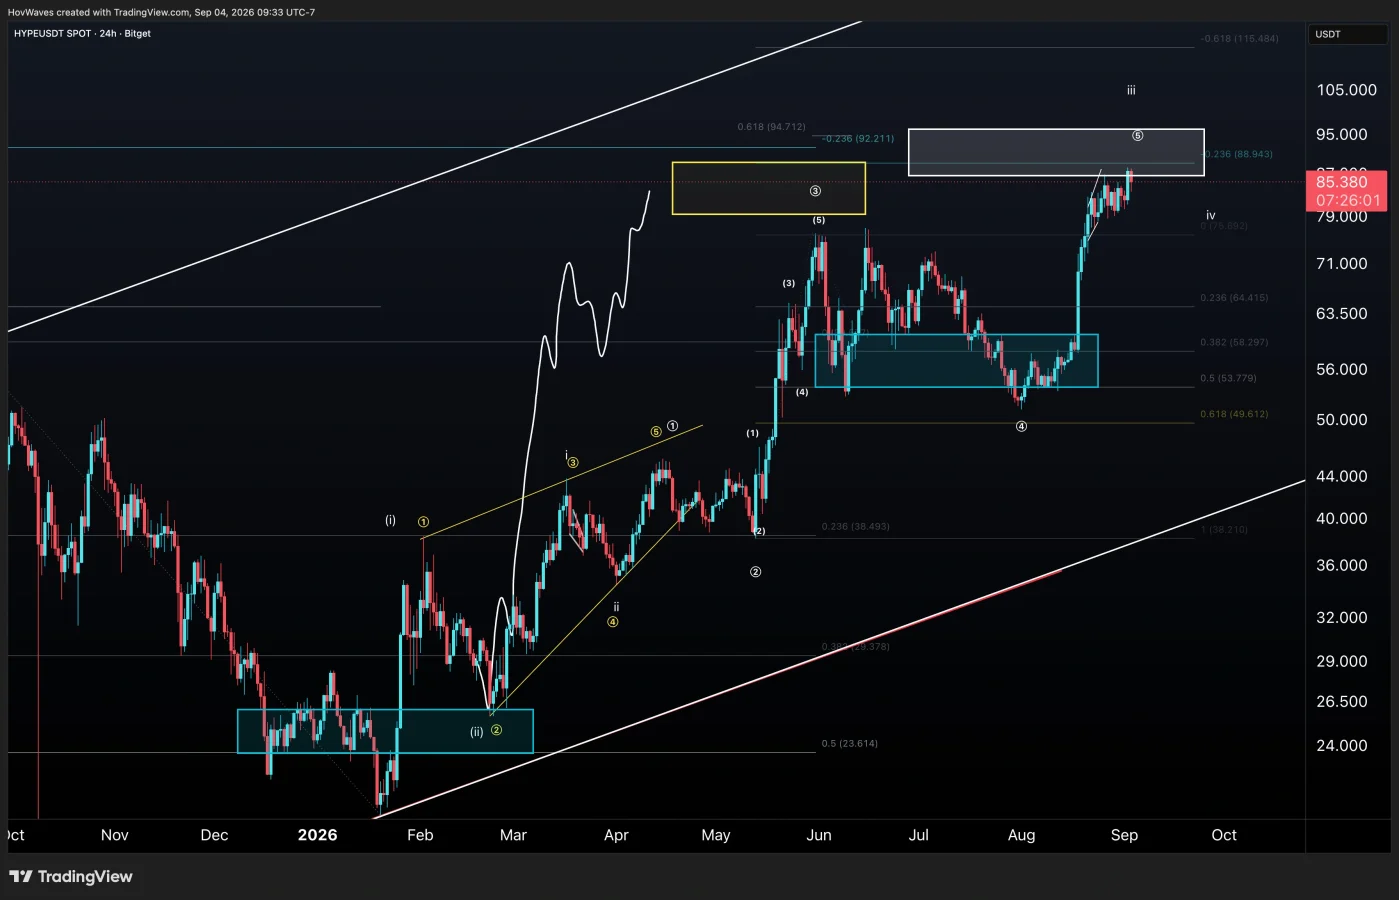Select the 0.618 (49.612) Fibonacci label
The width and height of the screenshot is (1399, 900).
pyautogui.click(x=1234, y=414)
